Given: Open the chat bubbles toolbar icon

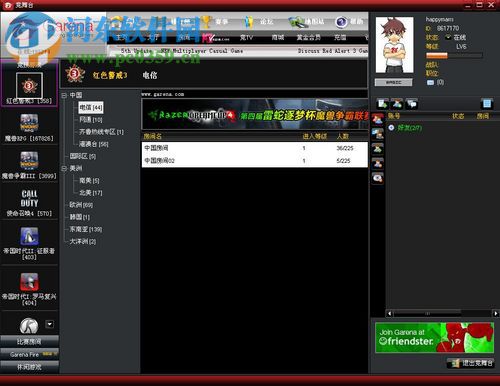Looking at the screenshot, I should [x=412, y=104].
